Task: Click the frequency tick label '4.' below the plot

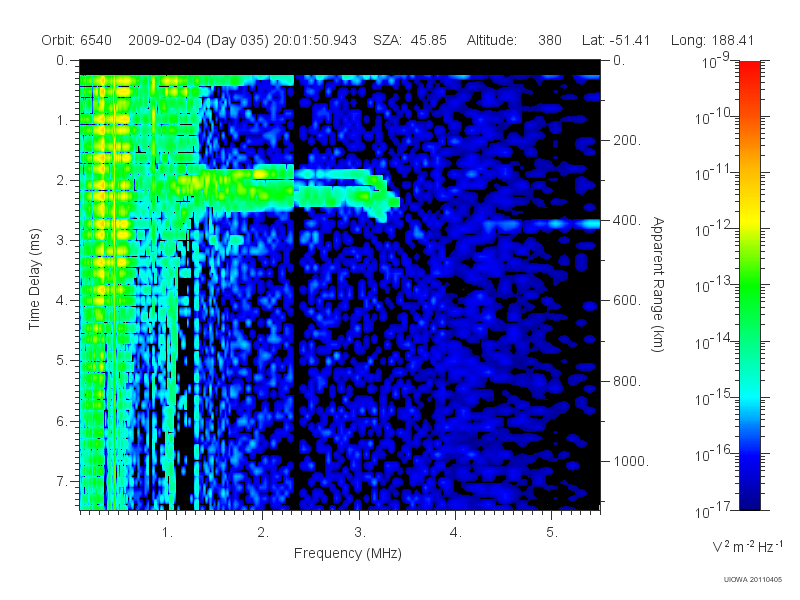Action: (456, 533)
